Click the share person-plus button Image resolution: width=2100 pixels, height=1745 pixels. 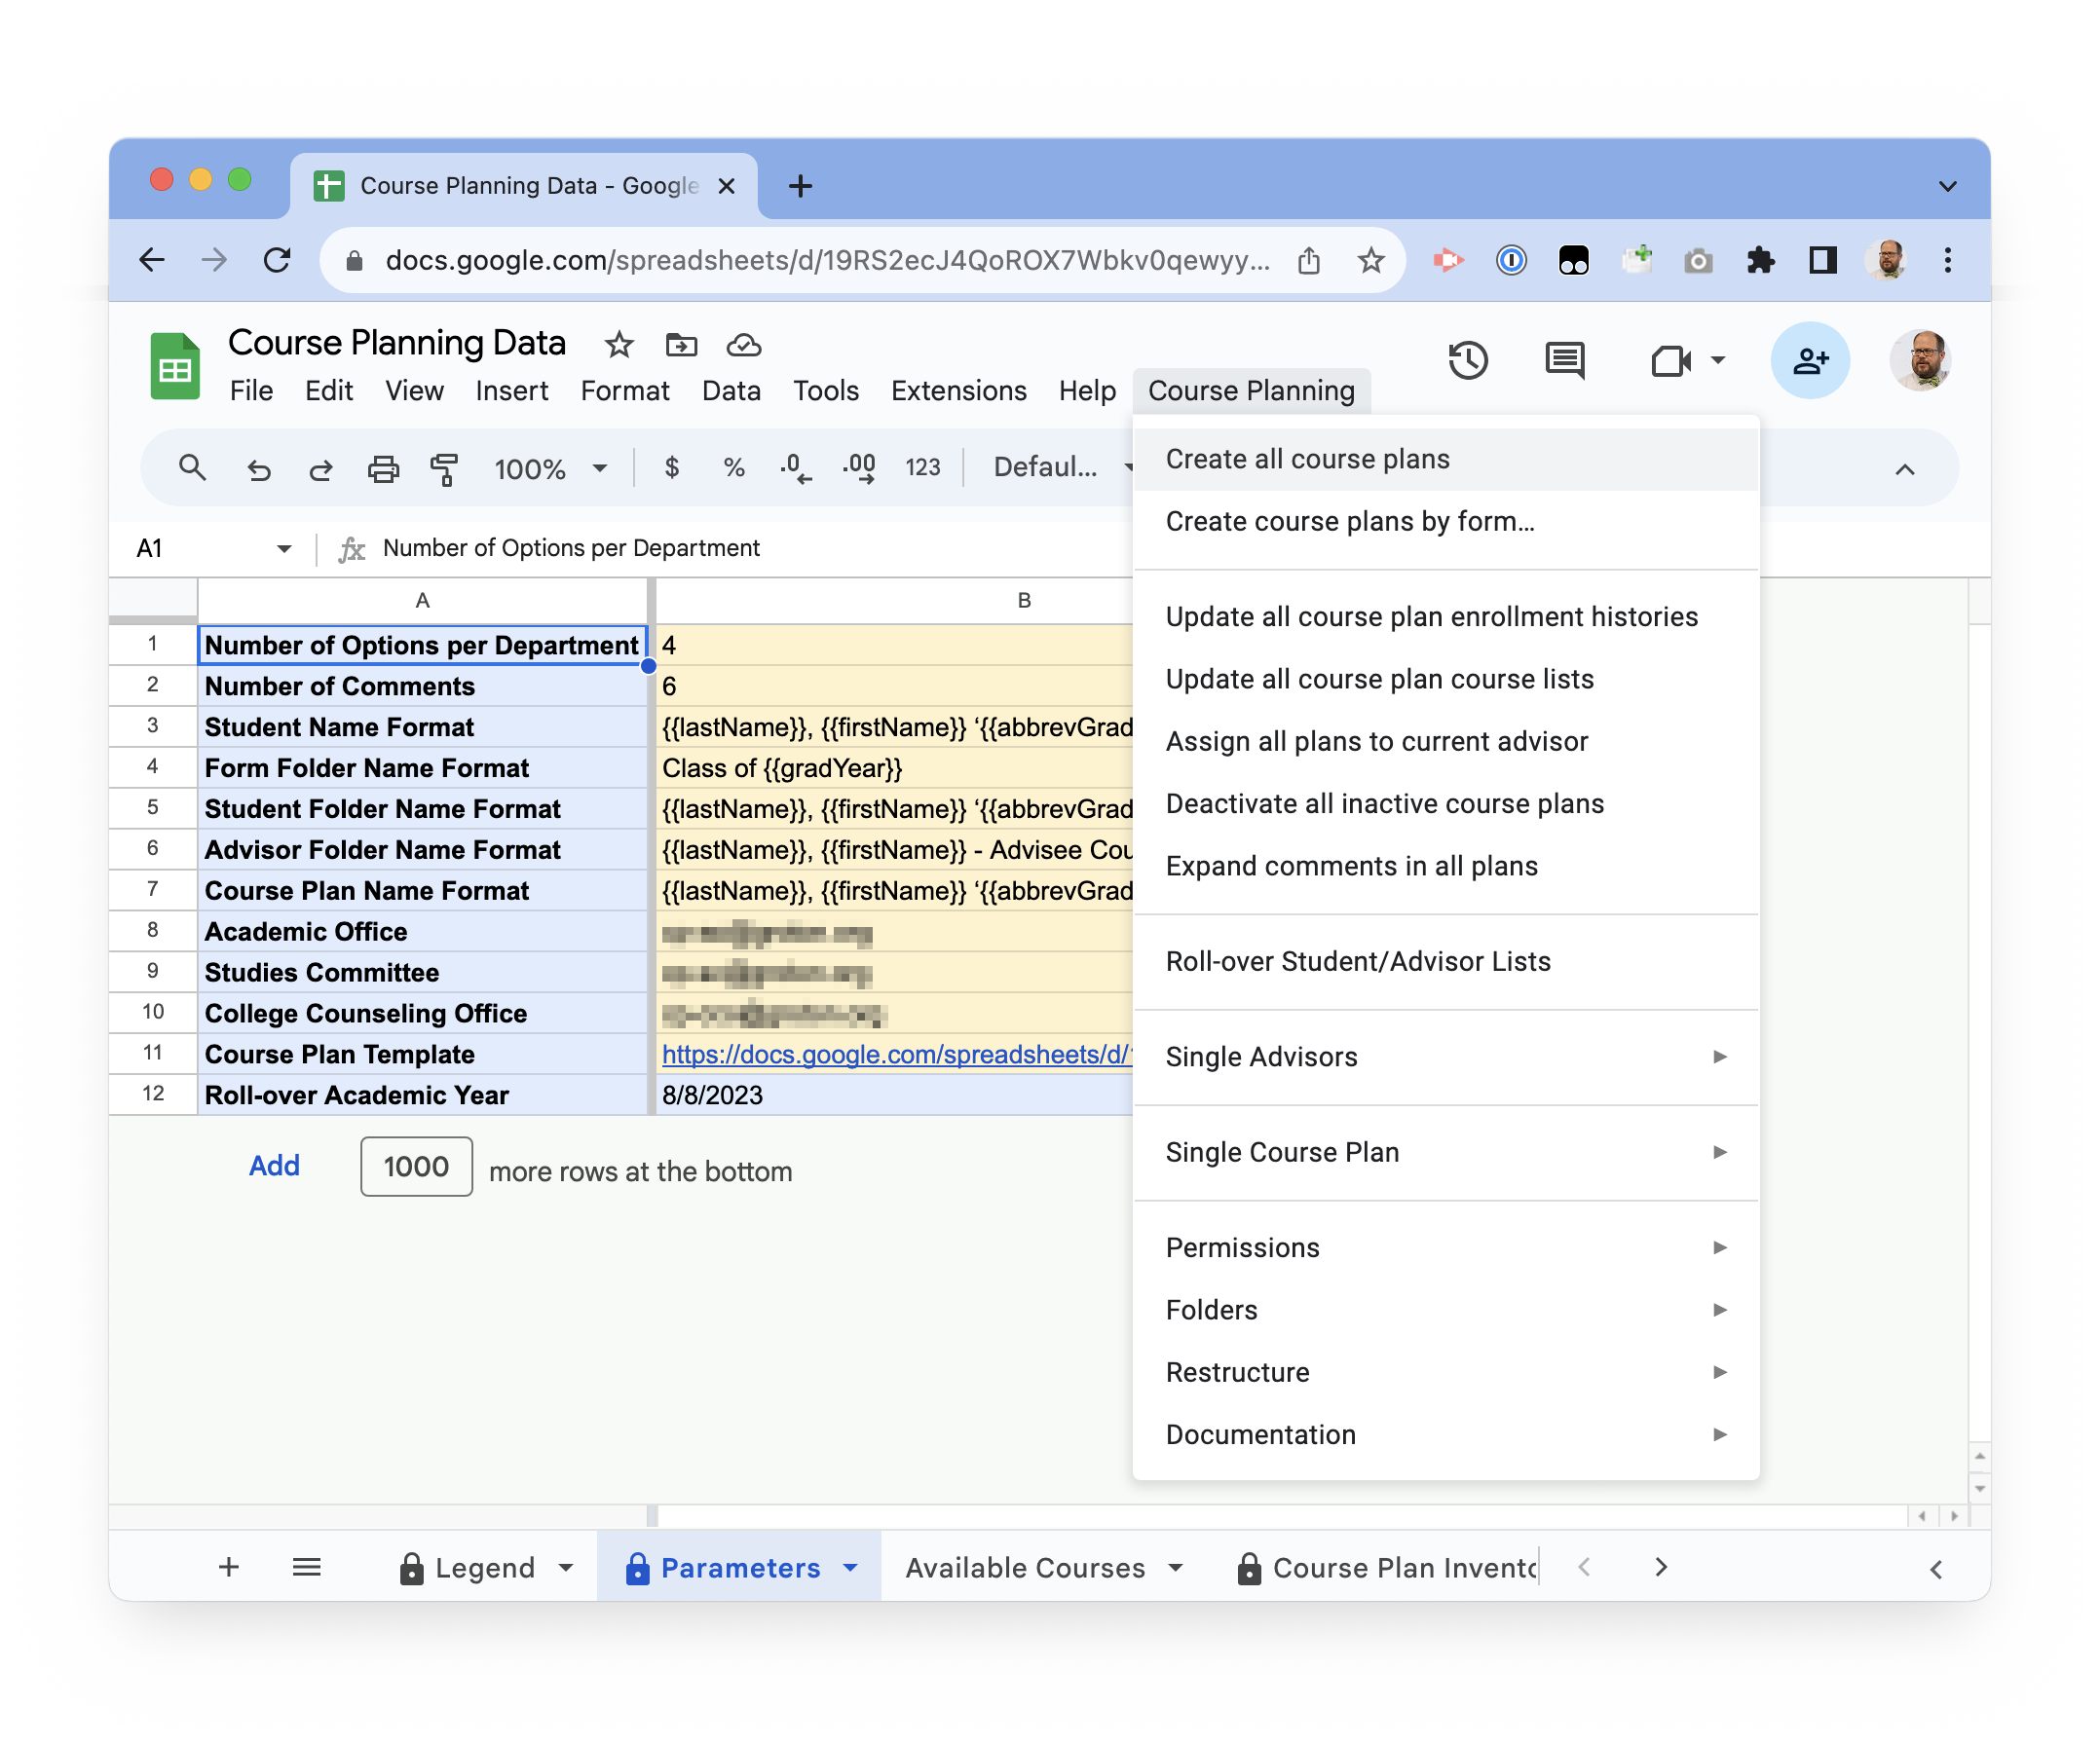[1809, 361]
